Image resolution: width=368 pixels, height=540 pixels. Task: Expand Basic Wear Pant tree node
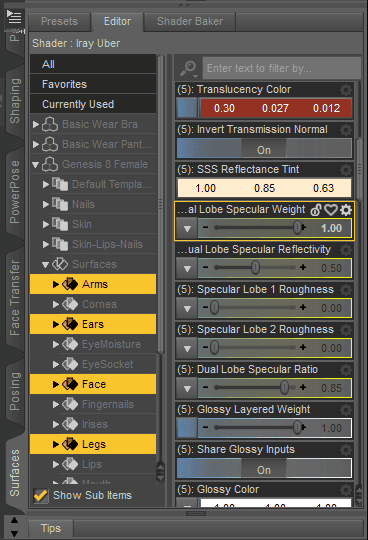point(36,144)
